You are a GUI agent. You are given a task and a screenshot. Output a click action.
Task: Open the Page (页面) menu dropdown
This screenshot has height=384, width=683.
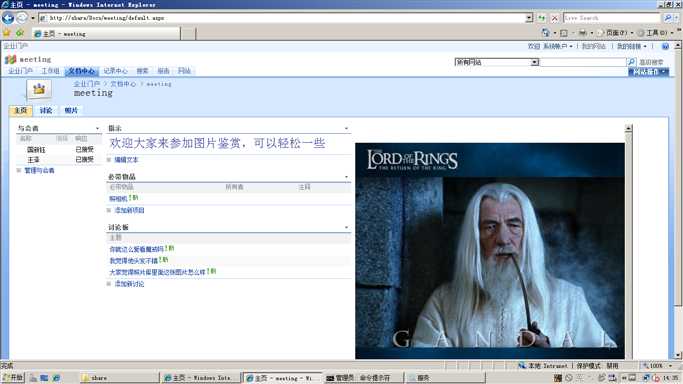[616, 33]
